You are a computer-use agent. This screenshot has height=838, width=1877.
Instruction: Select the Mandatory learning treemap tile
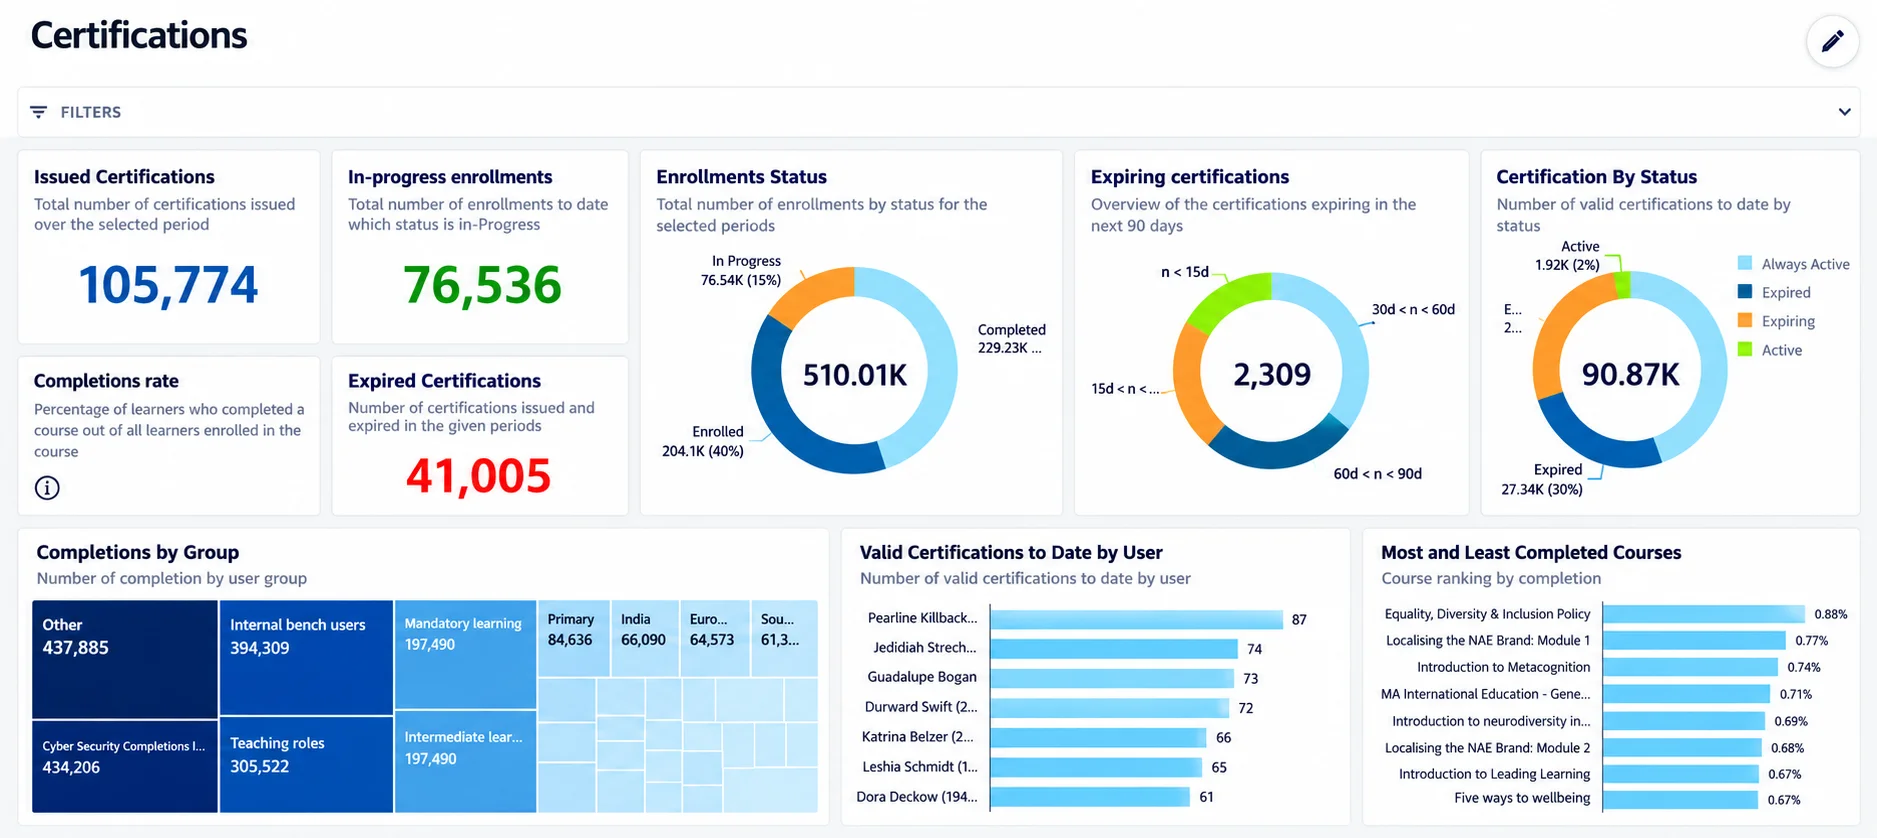(x=465, y=654)
